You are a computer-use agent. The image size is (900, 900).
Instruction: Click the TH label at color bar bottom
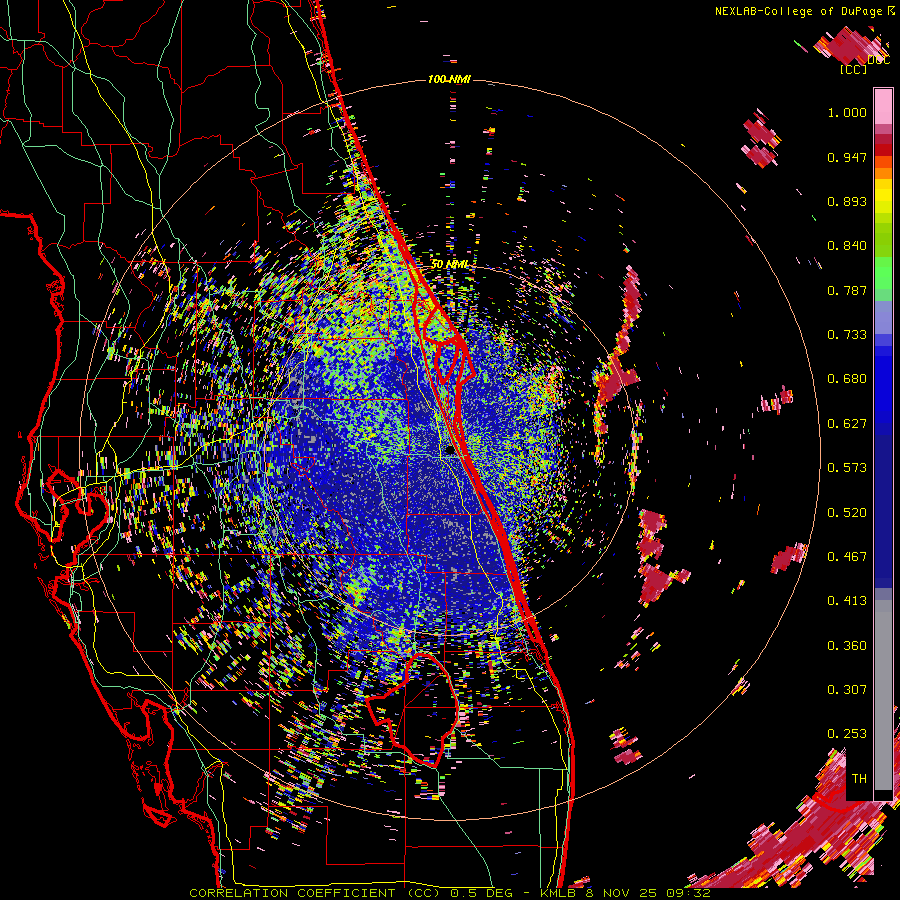tap(859, 779)
